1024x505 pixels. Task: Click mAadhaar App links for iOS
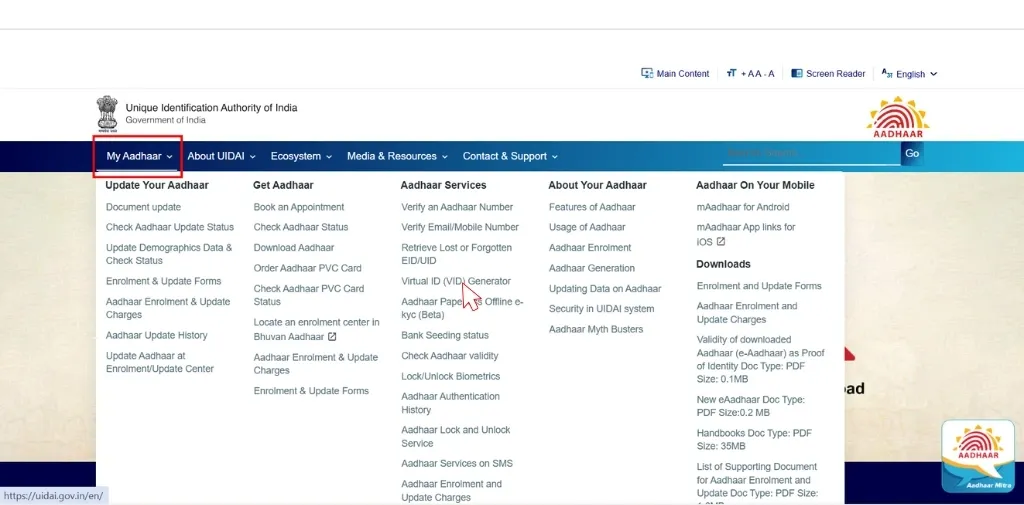pyautogui.click(x=746, y=234)
